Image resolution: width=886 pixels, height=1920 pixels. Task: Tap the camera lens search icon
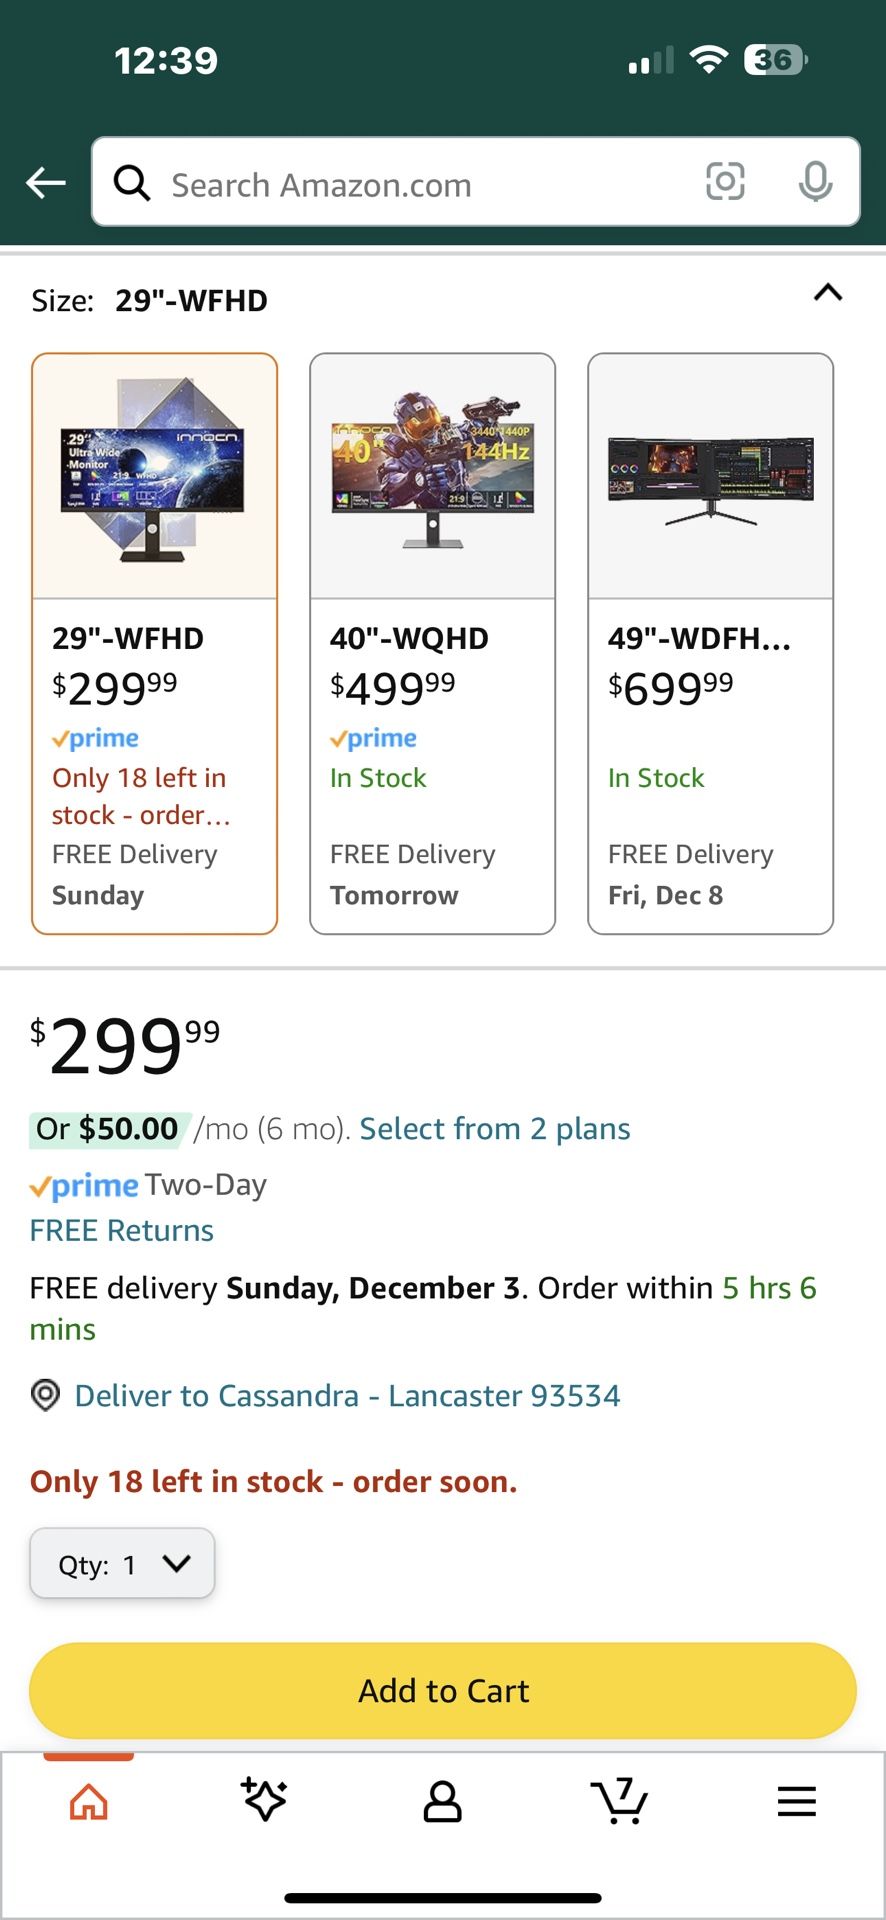[x=725, y=182]
